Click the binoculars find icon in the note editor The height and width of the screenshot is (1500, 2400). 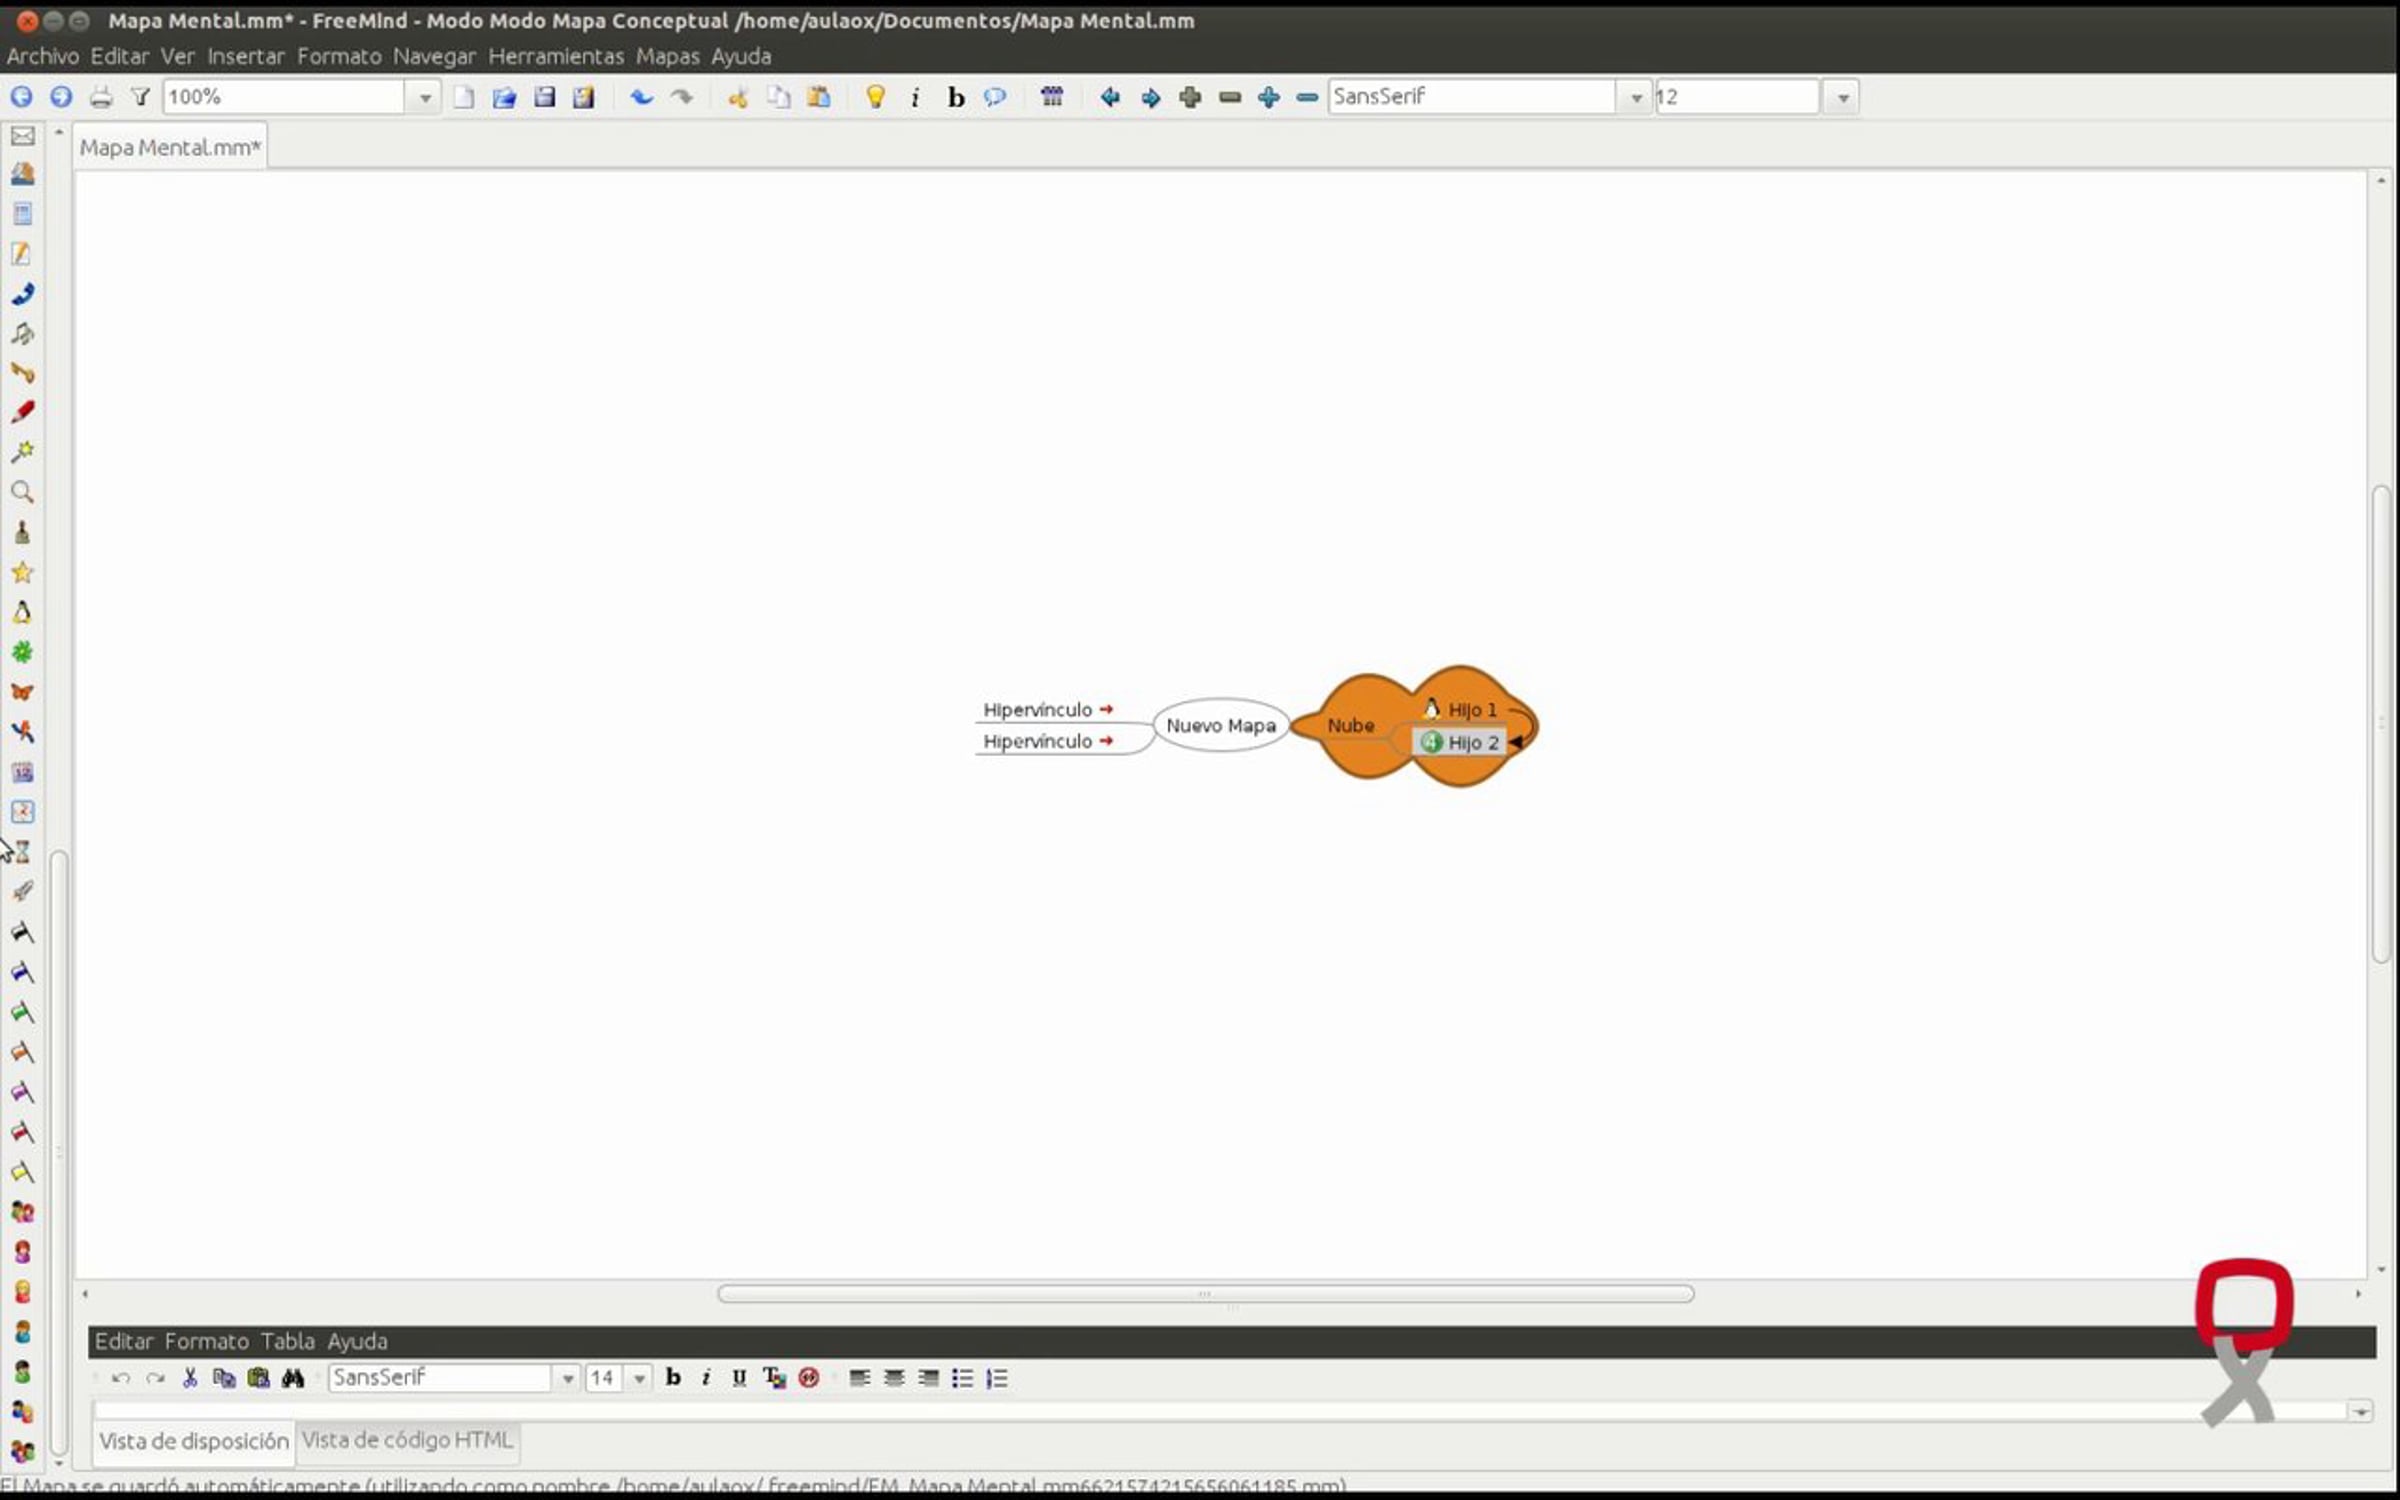pyautogui.click(x=292, y=1378)
